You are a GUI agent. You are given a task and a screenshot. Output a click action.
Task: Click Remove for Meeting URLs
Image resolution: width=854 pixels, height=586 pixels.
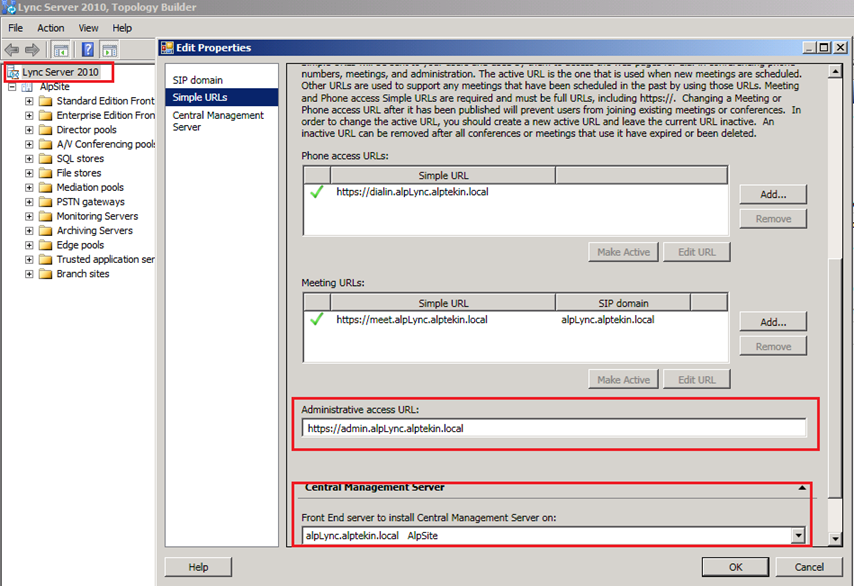(773, 346)
